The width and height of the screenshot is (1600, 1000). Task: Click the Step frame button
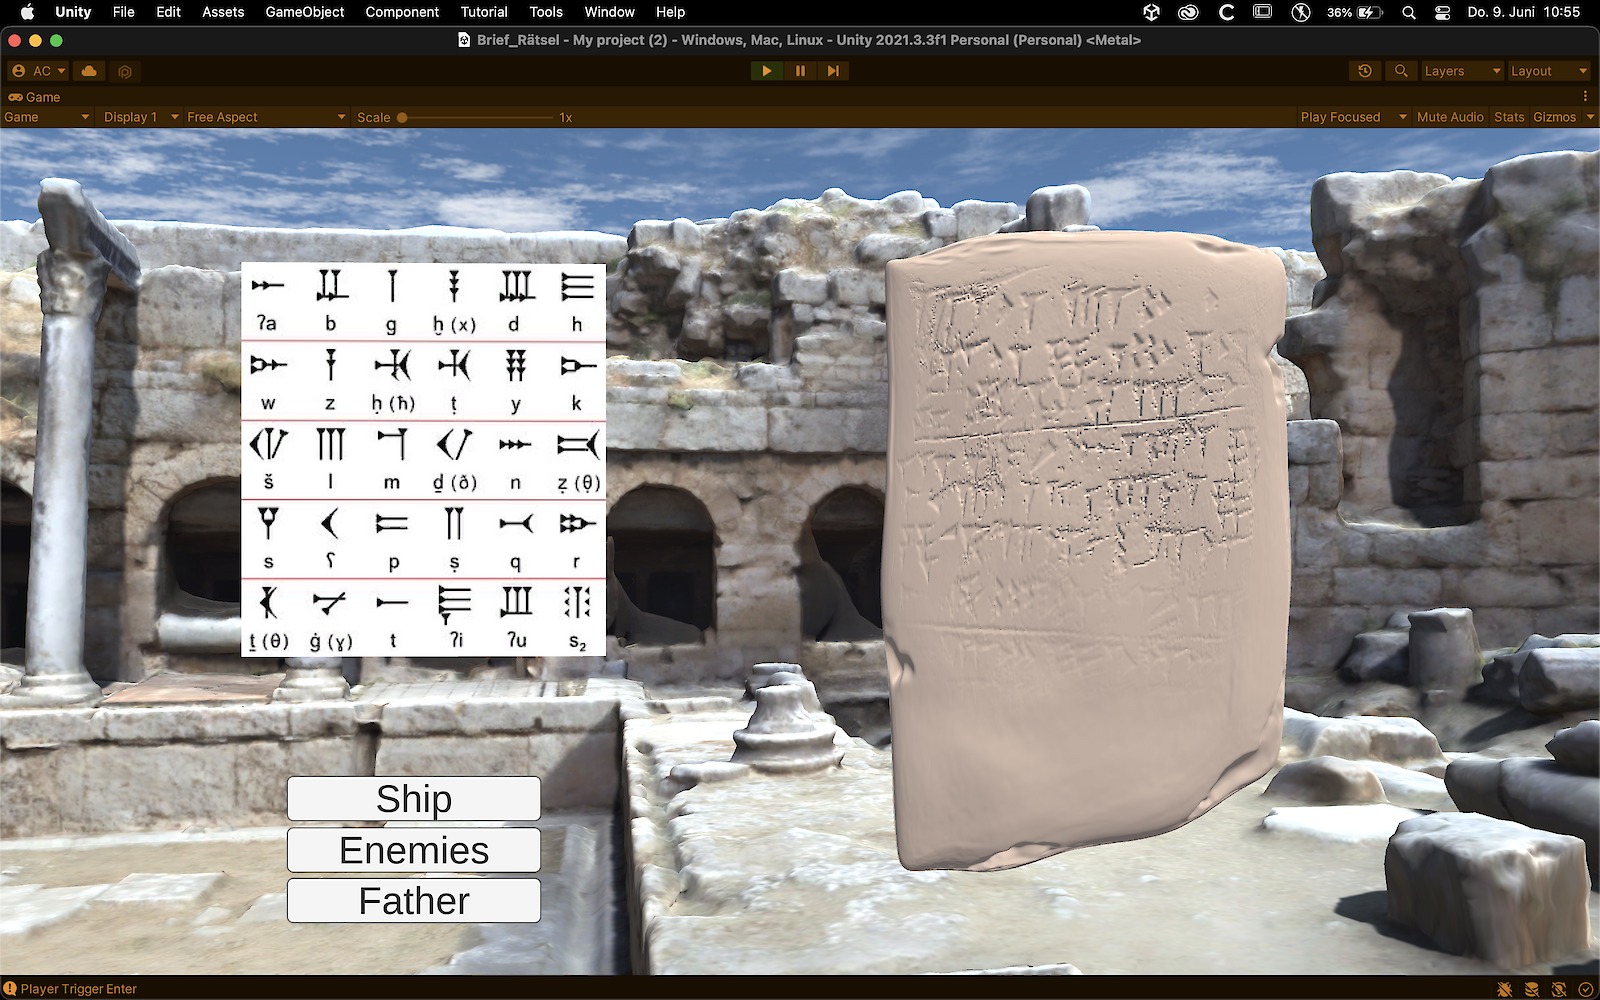click(833, 71)
